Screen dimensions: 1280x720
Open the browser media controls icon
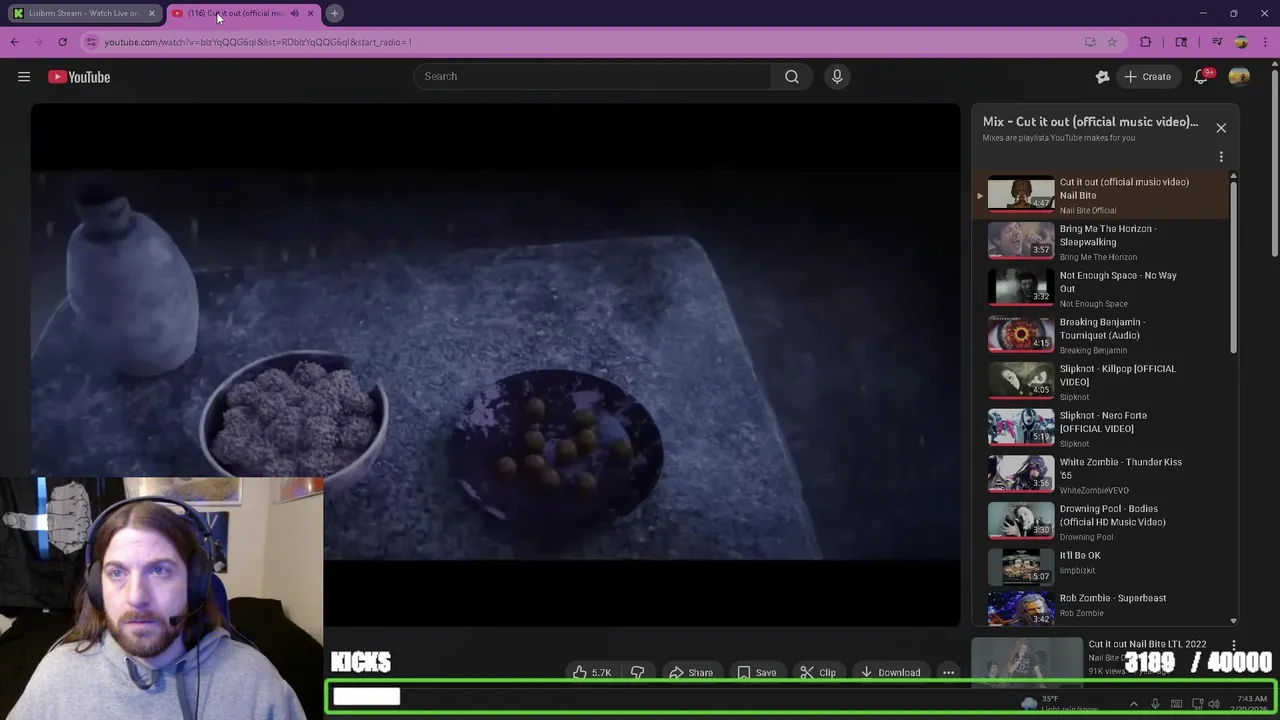(x=1217, y=42)
